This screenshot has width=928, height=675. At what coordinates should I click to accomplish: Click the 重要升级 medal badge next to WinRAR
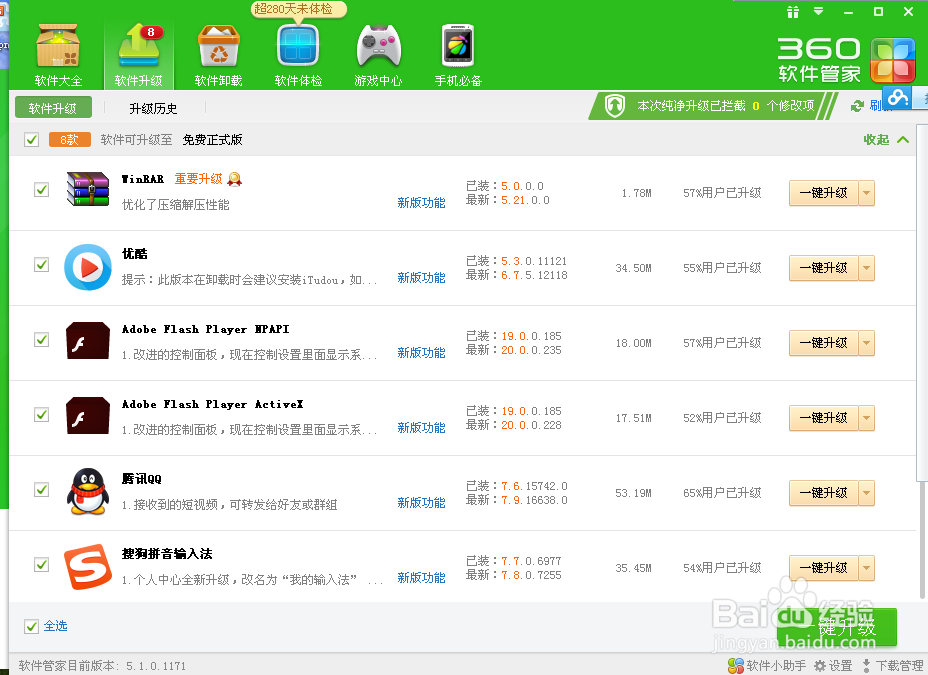(235, 179)
